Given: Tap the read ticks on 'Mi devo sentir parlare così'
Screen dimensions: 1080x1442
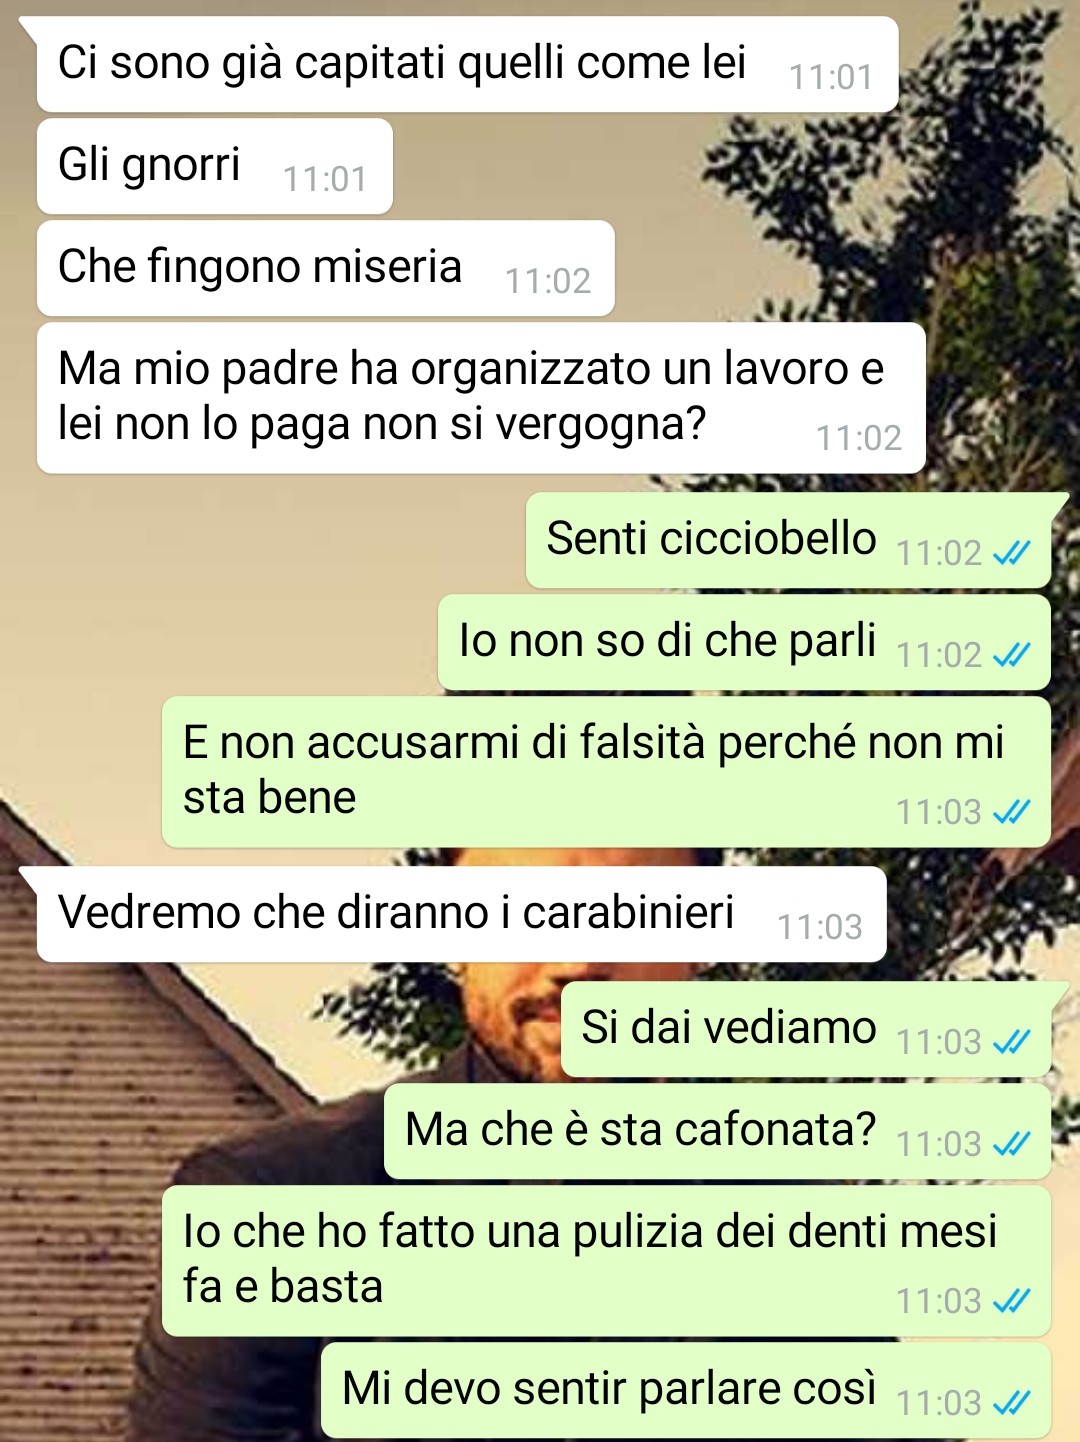Looking at the screenshot, I should pyautogui.click(x=1011, y=1404).
